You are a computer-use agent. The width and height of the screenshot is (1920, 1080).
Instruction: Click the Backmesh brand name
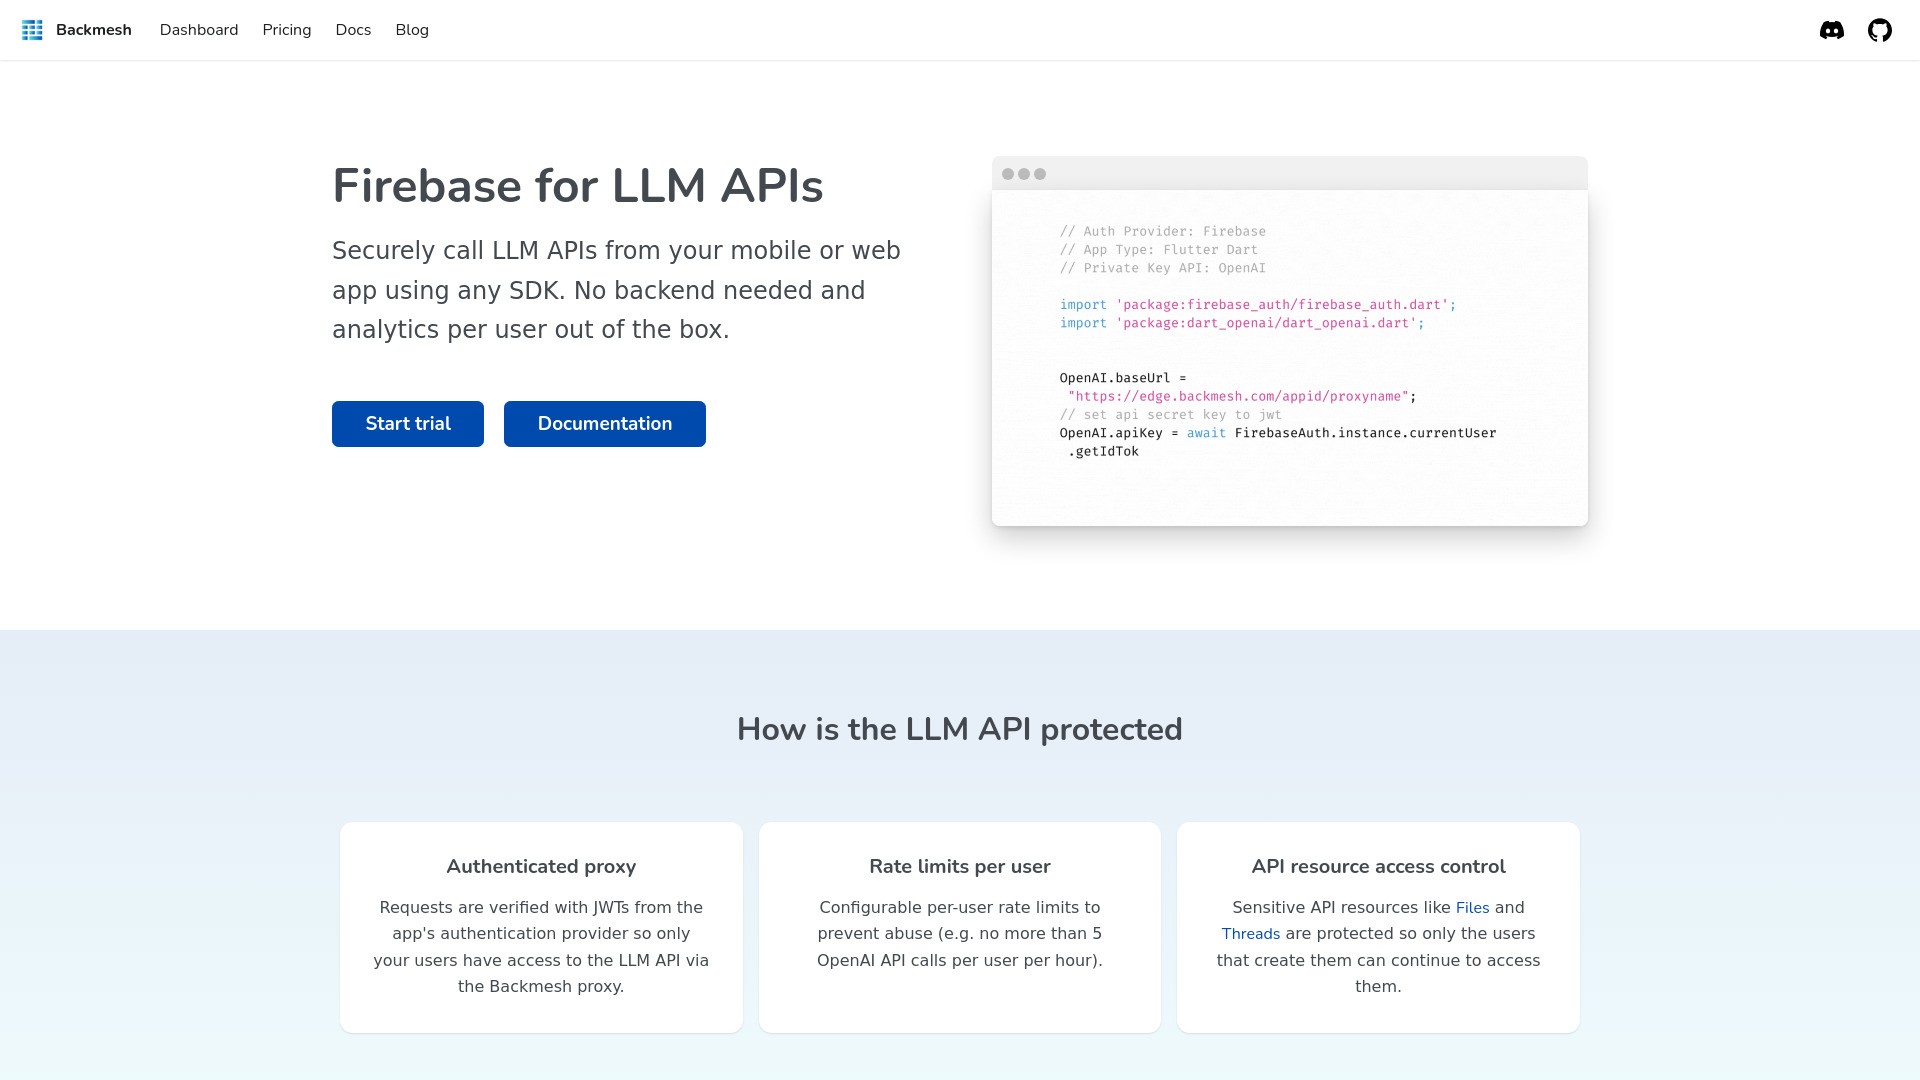point(94,30)
